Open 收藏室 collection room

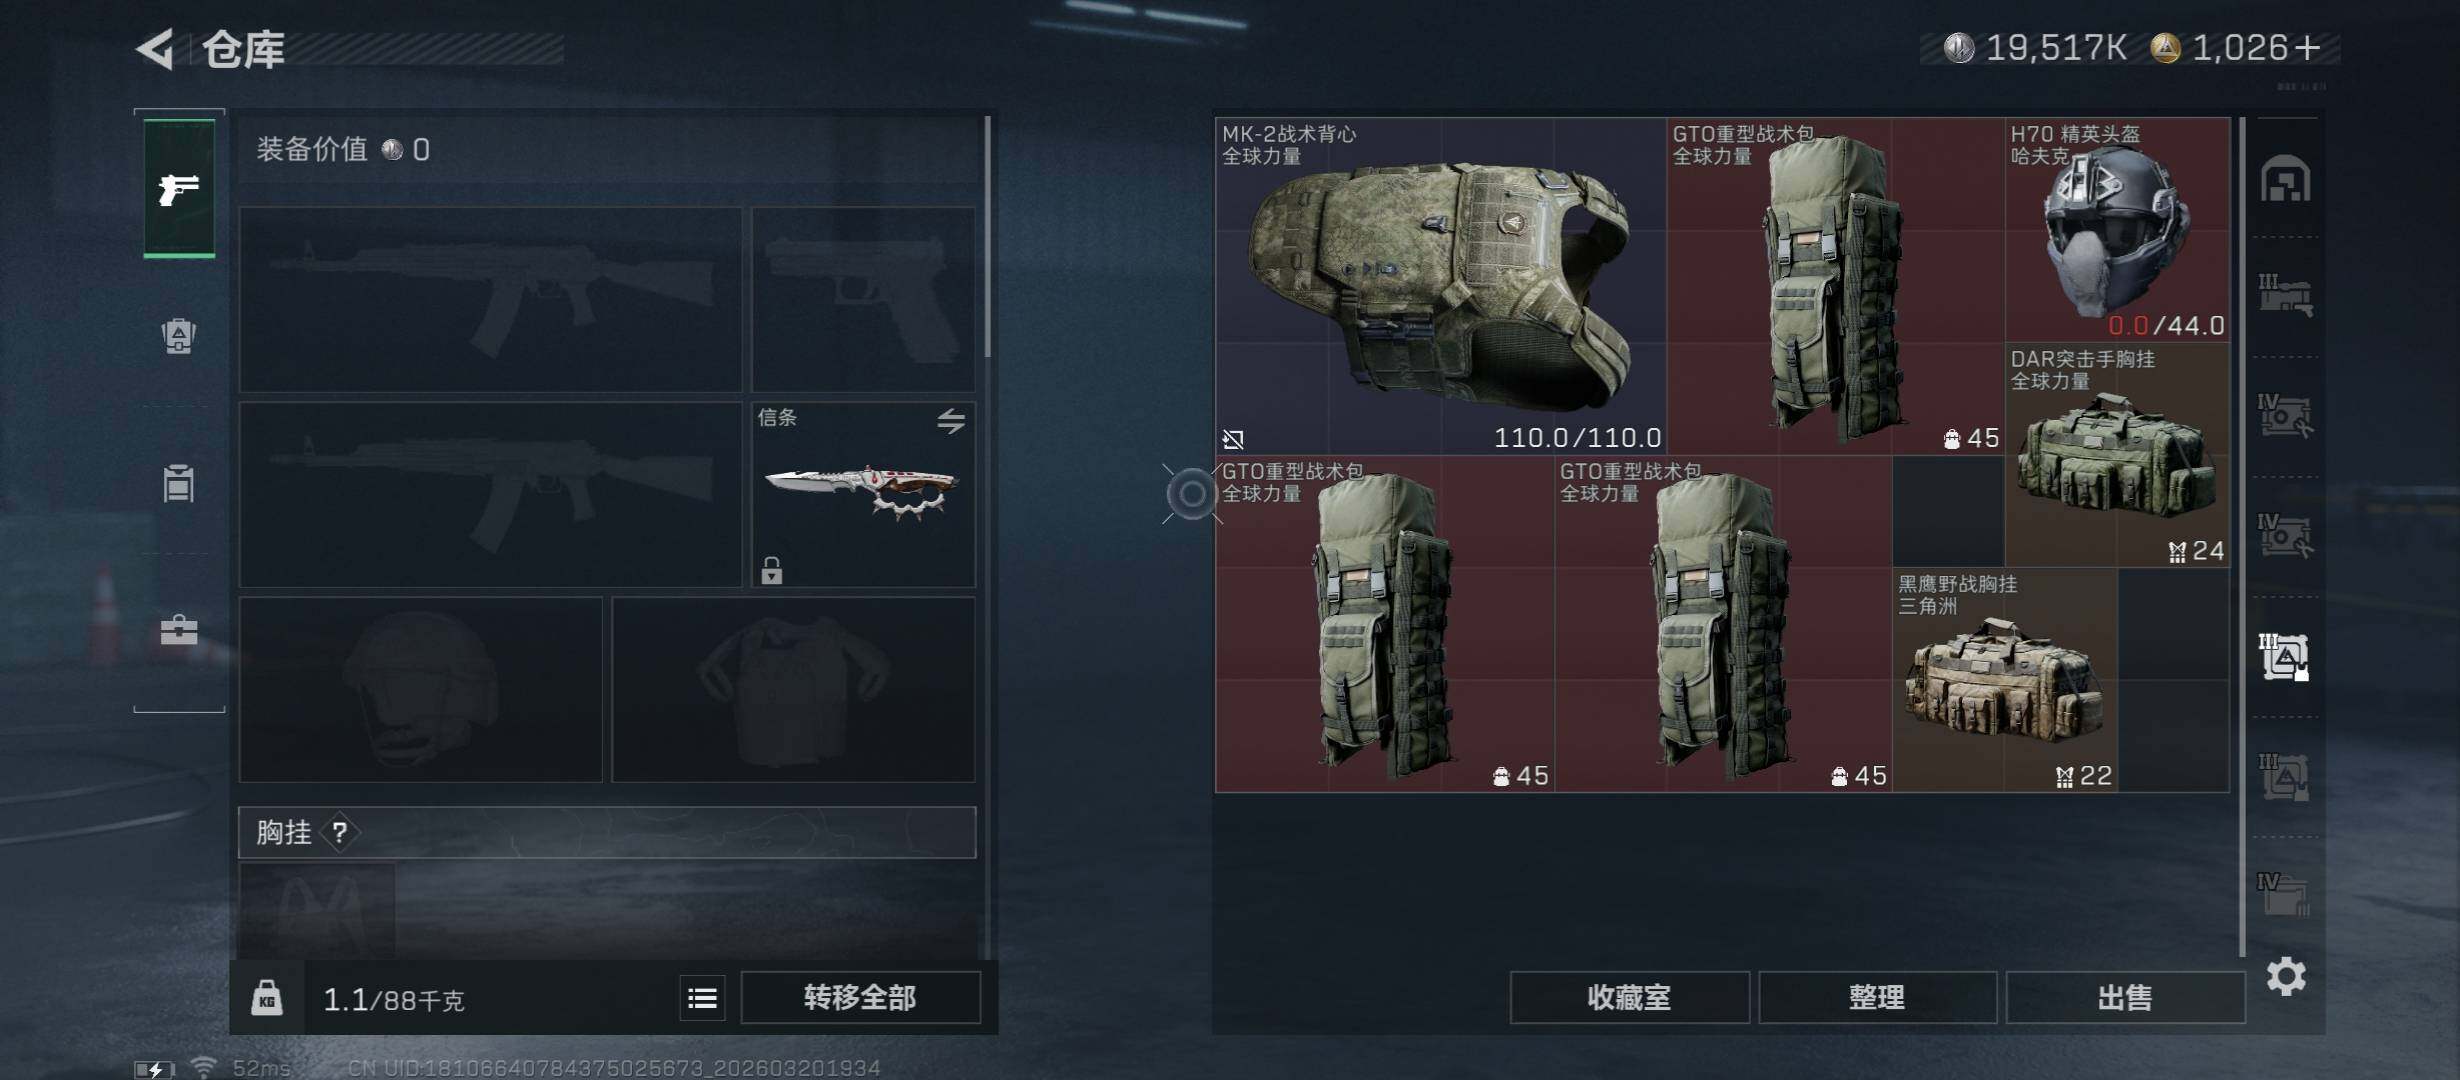1629,997
